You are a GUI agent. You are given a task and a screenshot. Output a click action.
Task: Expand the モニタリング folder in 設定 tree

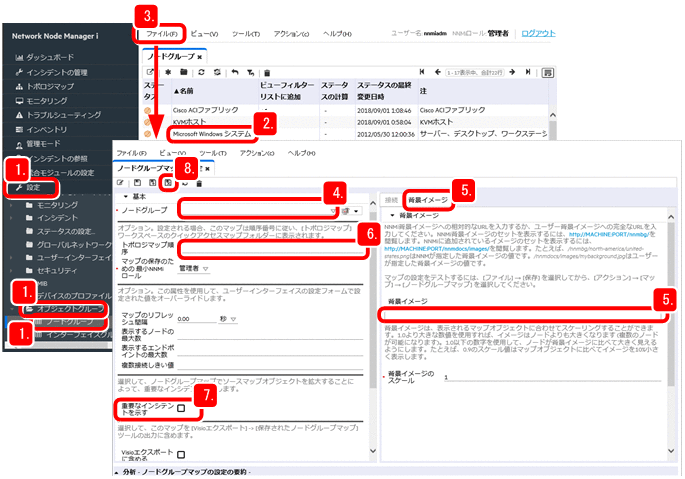click(x=12, y=205)
